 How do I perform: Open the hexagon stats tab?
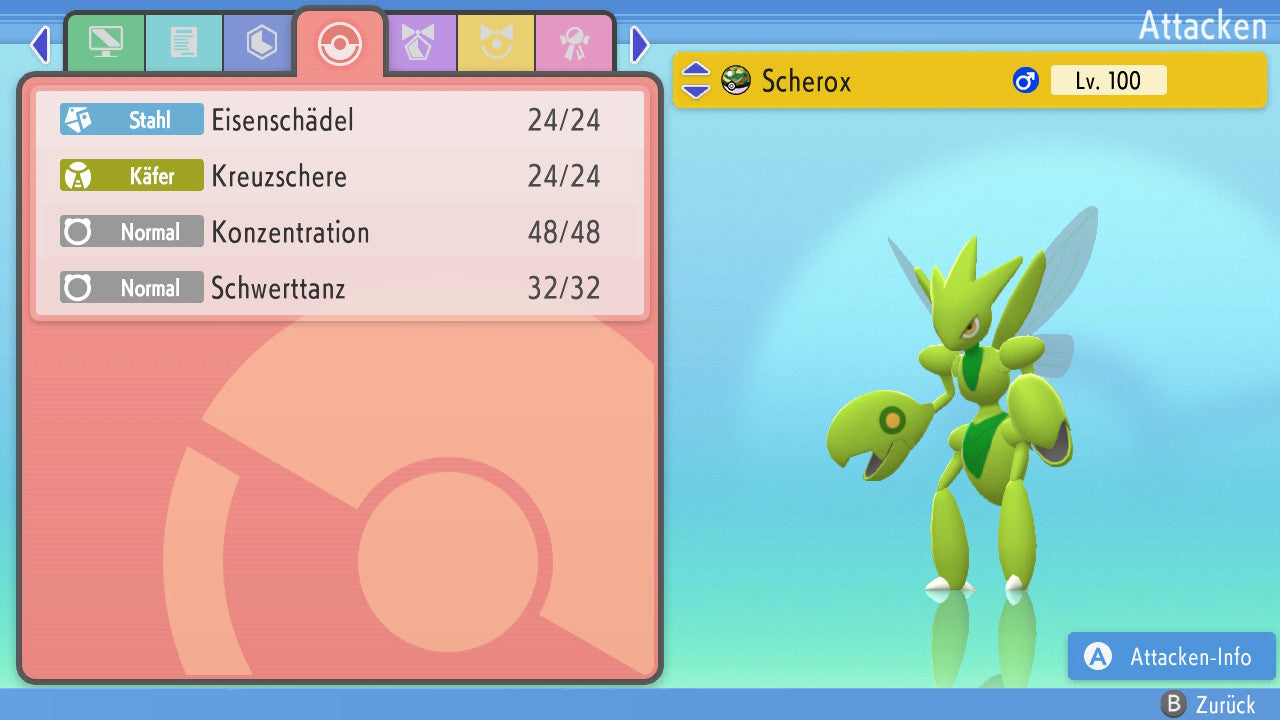tap(261, 43)
